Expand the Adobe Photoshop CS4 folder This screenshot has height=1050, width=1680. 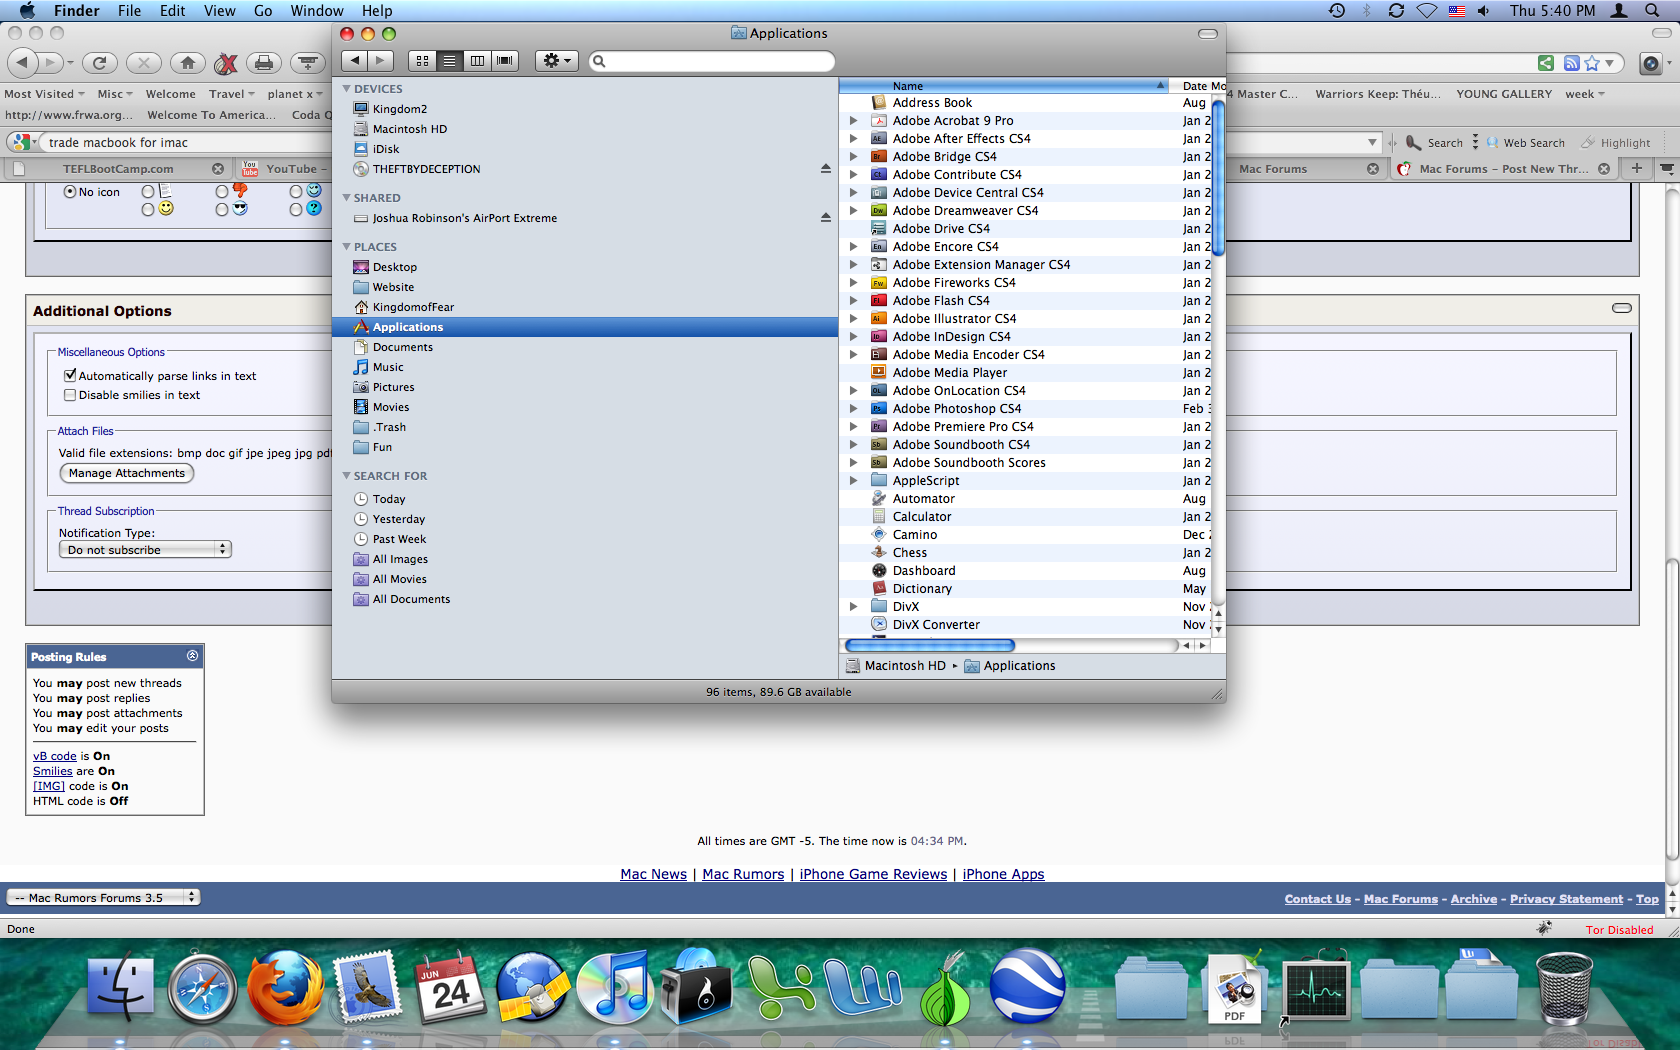click(x=853, y=409)
